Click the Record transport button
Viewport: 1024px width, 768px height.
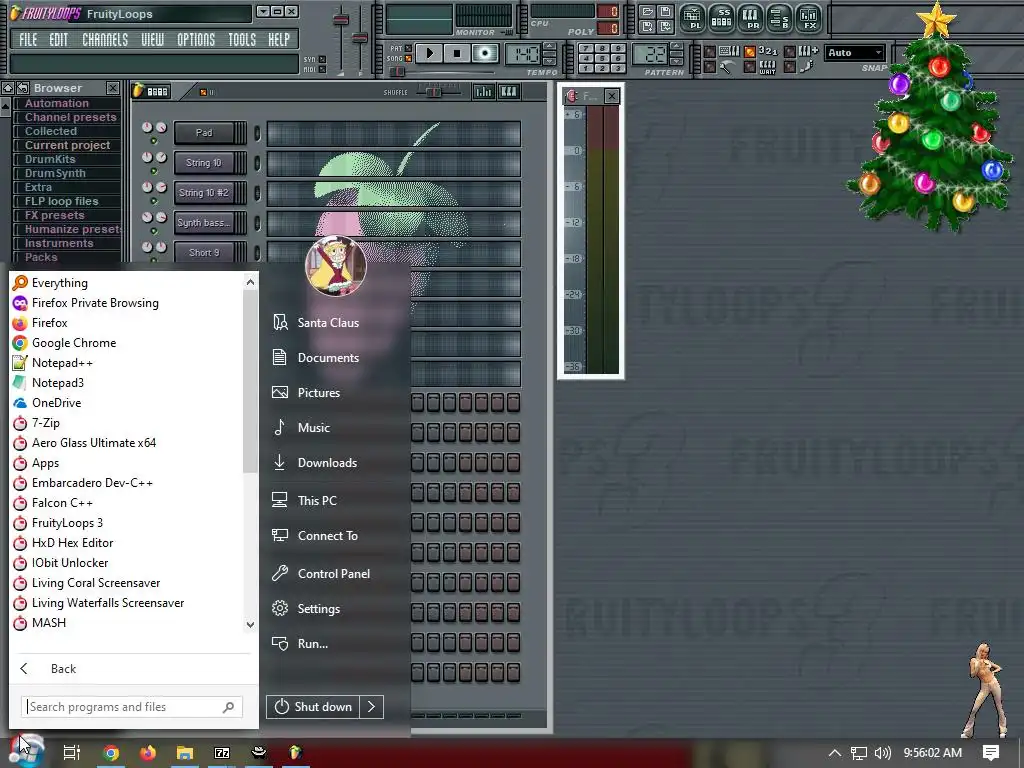click(x=485, y=53)
